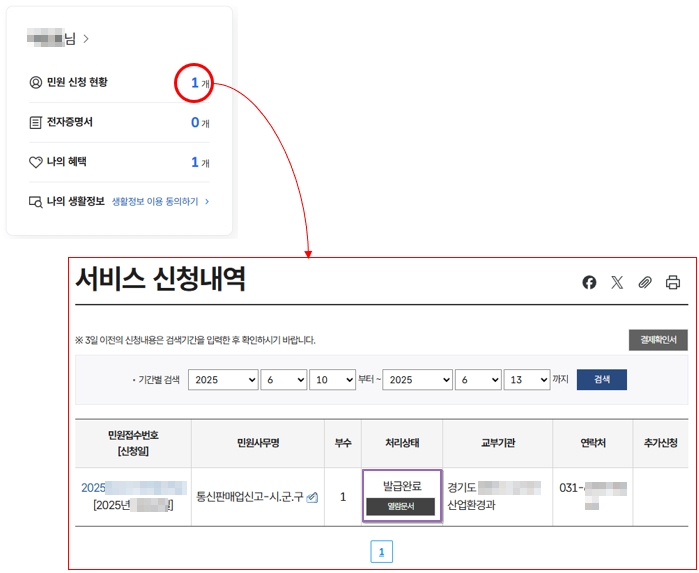This screenshot has height=573, width=699.
Task: Click the 전자증명서 count 0개
Action: (200, 123)
